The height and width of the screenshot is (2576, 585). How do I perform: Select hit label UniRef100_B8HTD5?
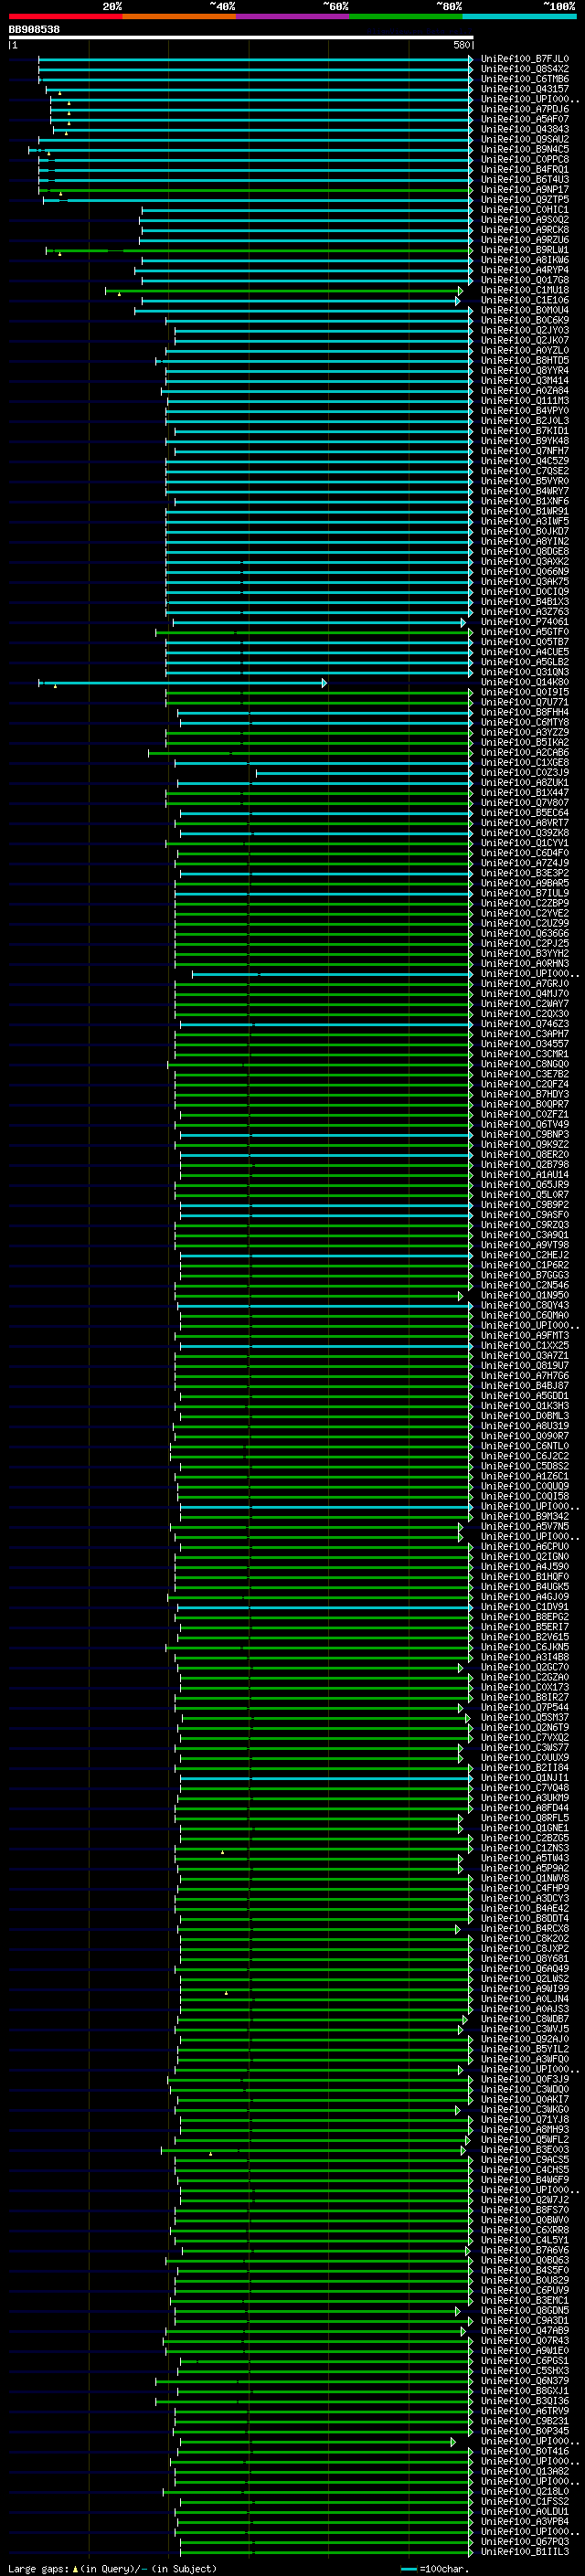pyautogui.click(x=524, y=361)
